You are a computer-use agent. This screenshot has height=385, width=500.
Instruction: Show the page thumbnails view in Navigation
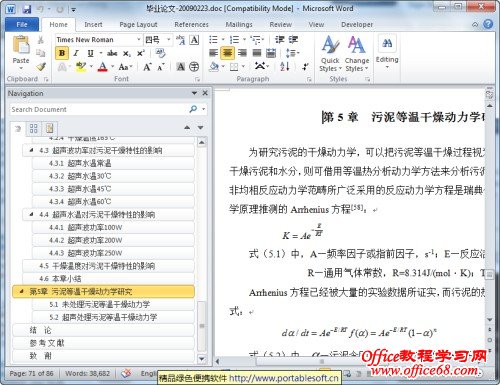(x=33, y=128)
